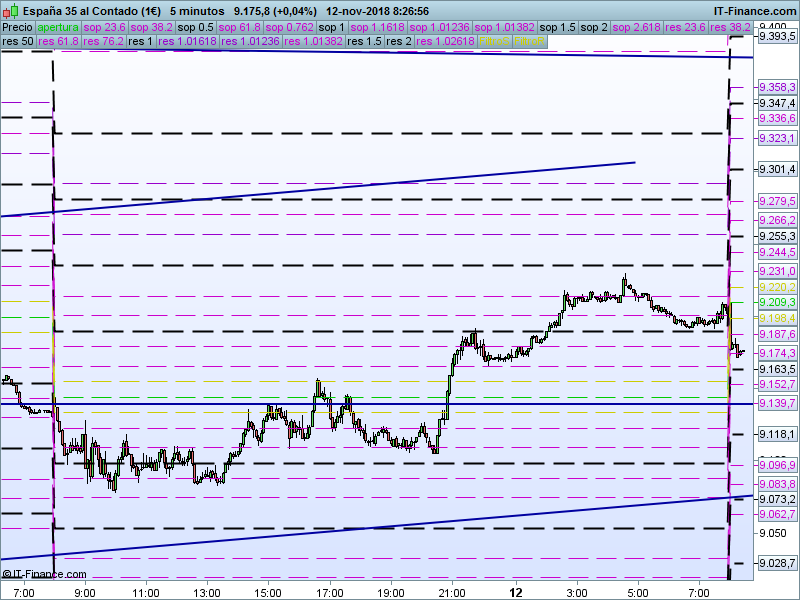Open the sop 2.618 legend label

click(636, 28)
